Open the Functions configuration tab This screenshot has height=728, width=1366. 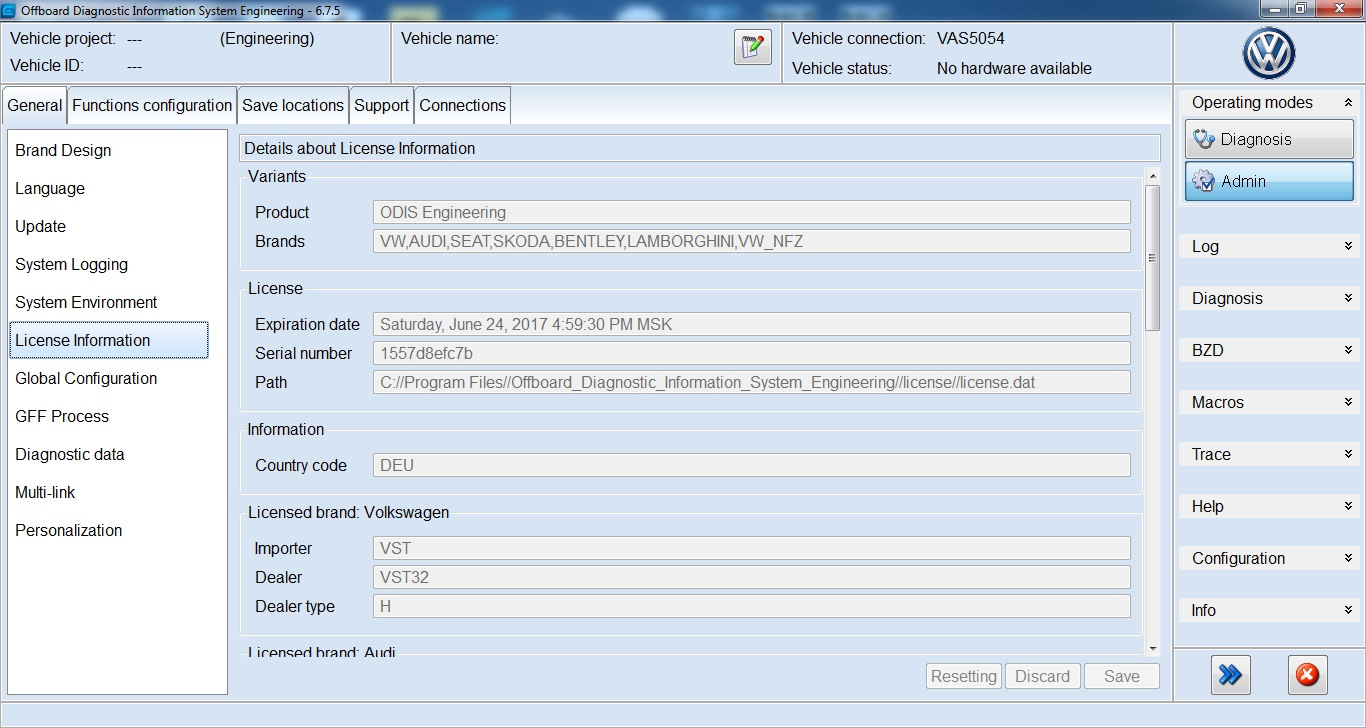click(152, 105)
